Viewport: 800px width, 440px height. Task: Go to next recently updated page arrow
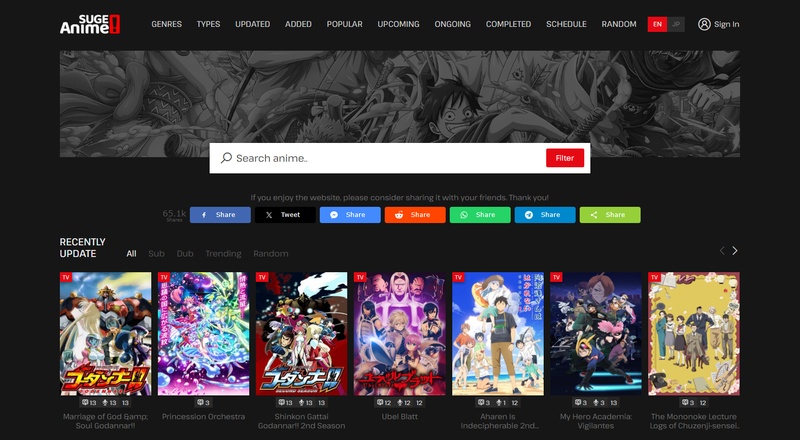point(735,251)
